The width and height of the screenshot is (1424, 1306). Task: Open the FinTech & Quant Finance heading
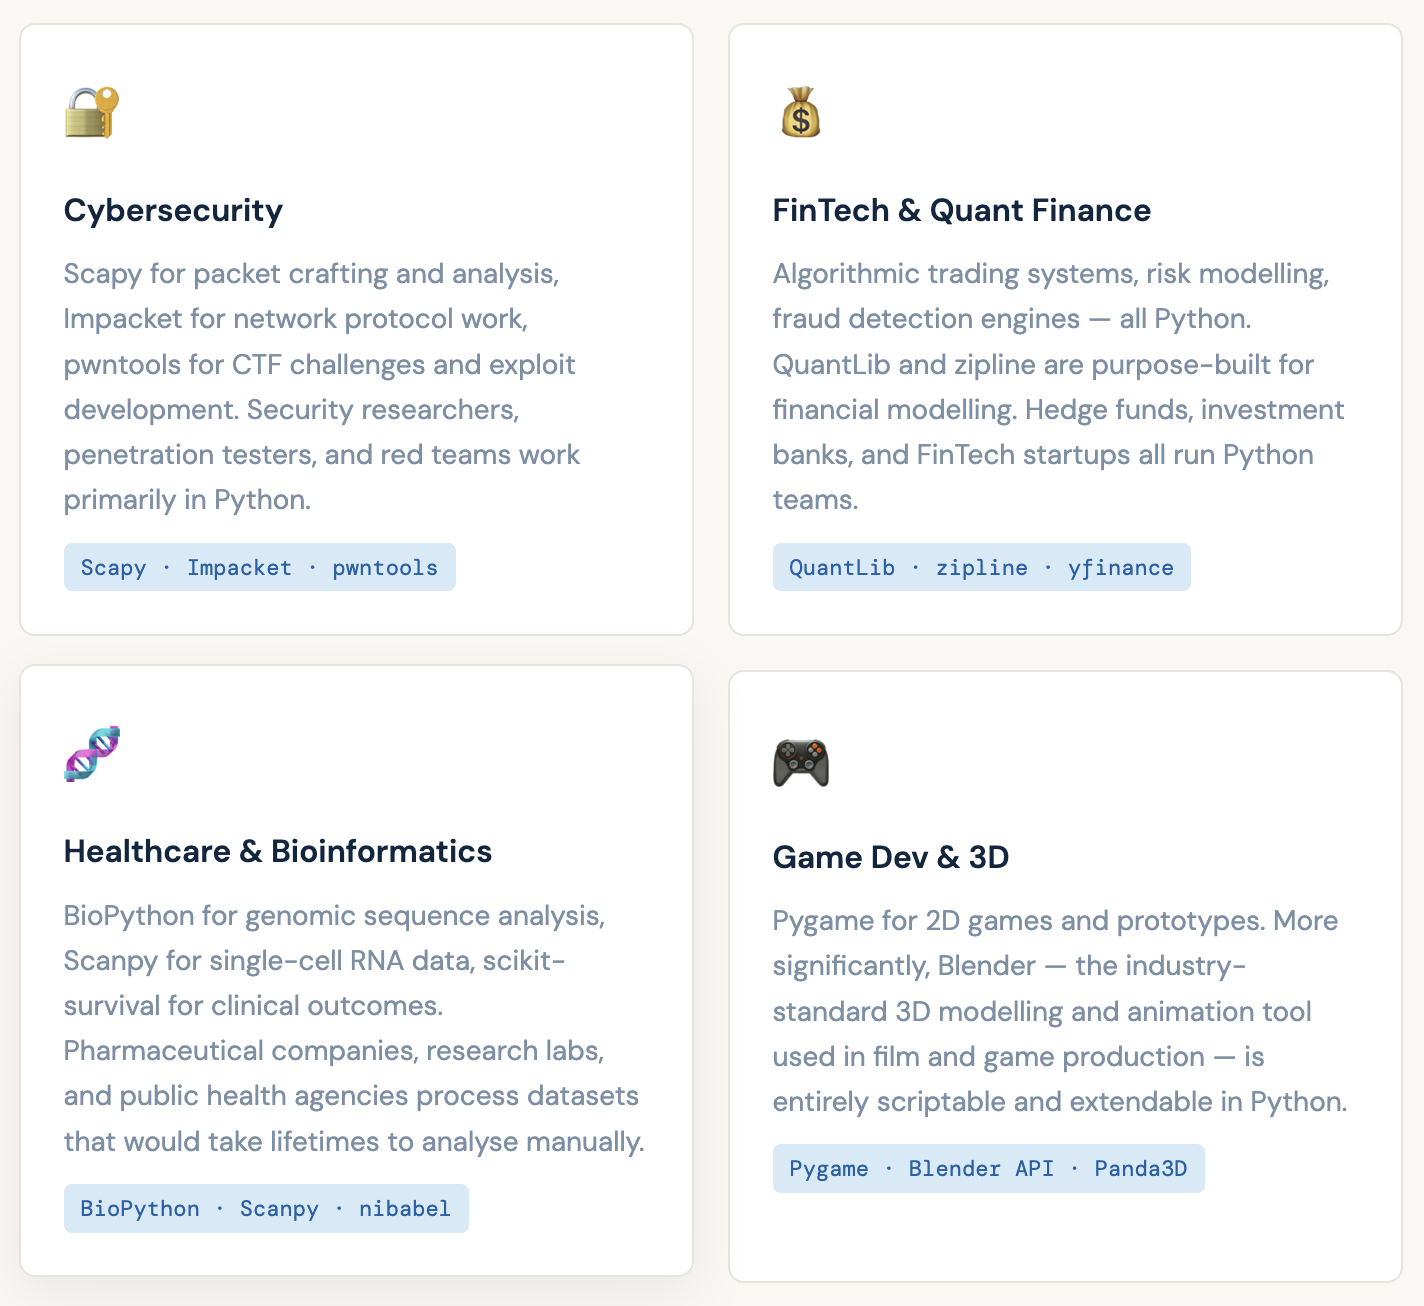point(961,210)
